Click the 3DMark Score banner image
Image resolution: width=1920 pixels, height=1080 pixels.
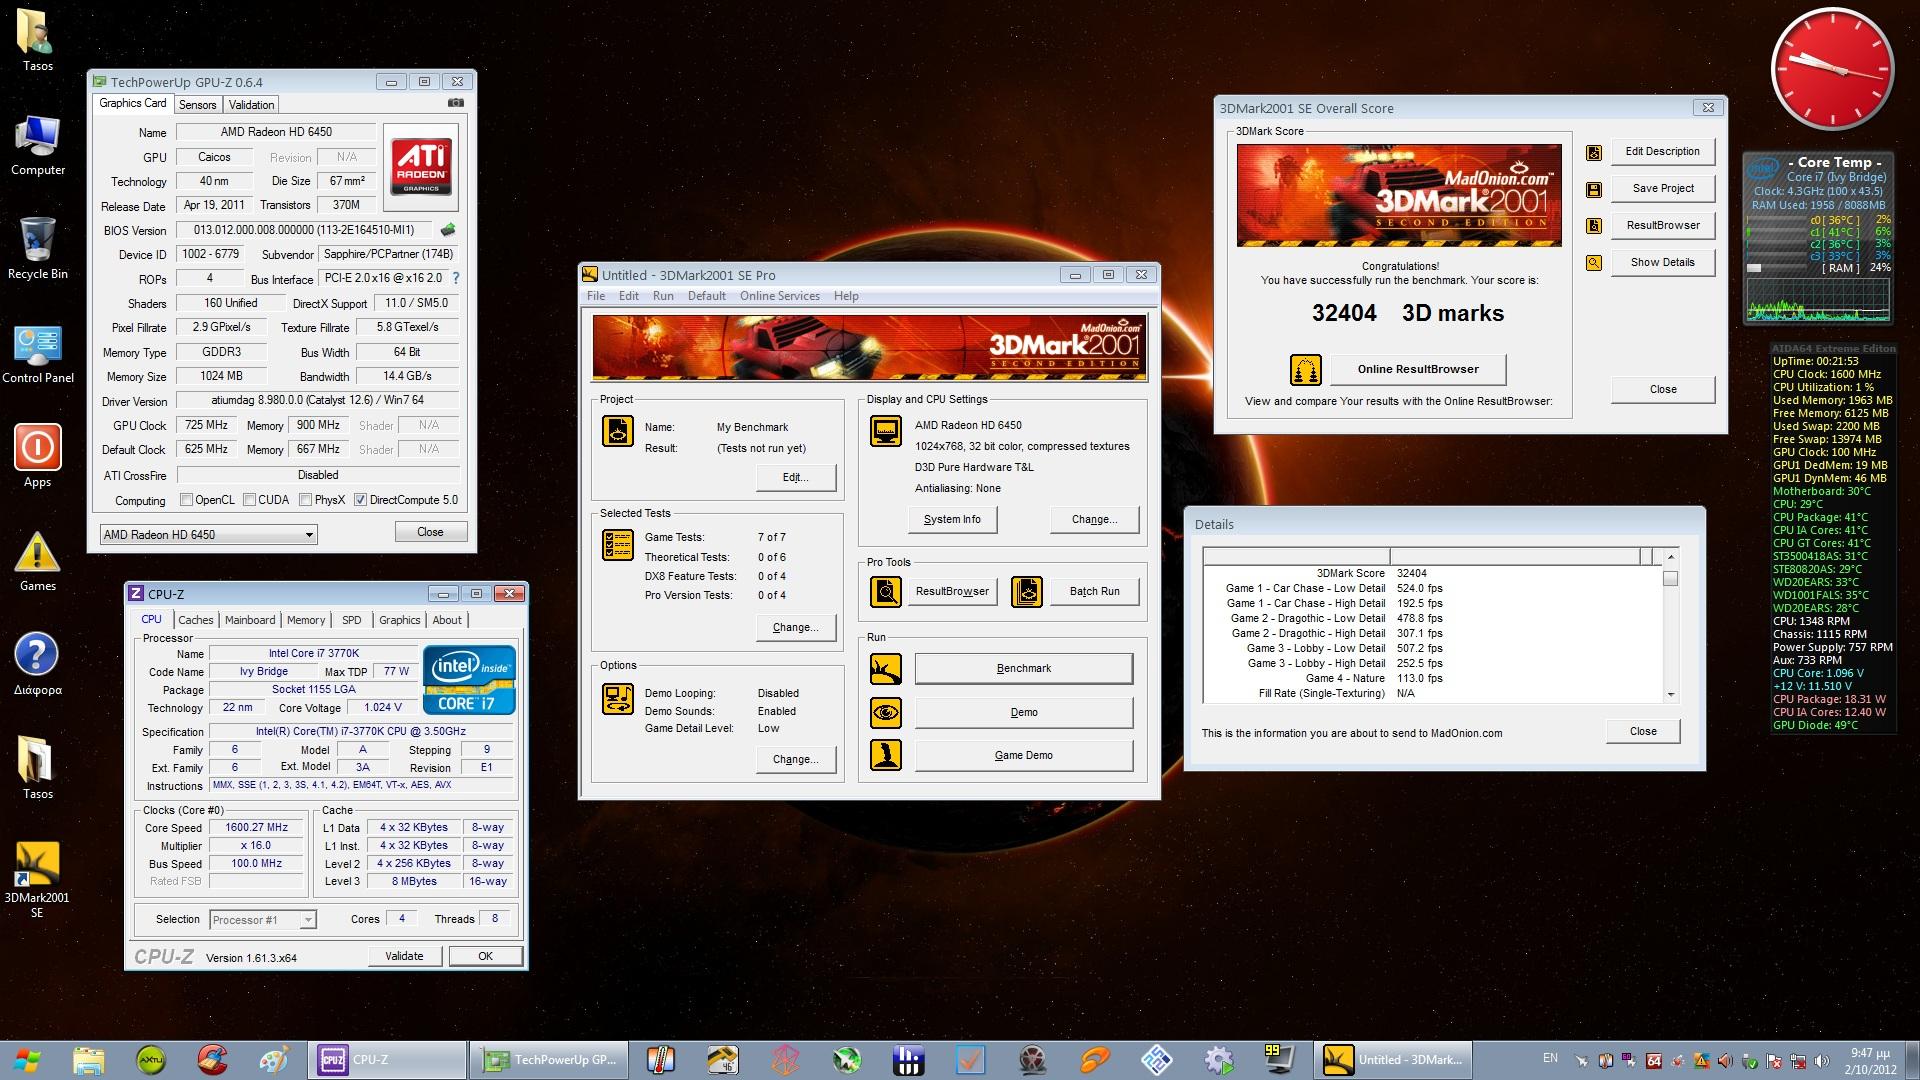1399,196
